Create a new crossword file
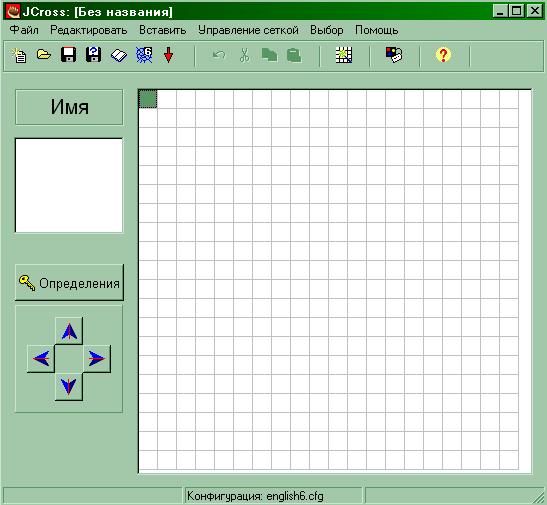This screenshot has height=505, width=547. (19, 55)
